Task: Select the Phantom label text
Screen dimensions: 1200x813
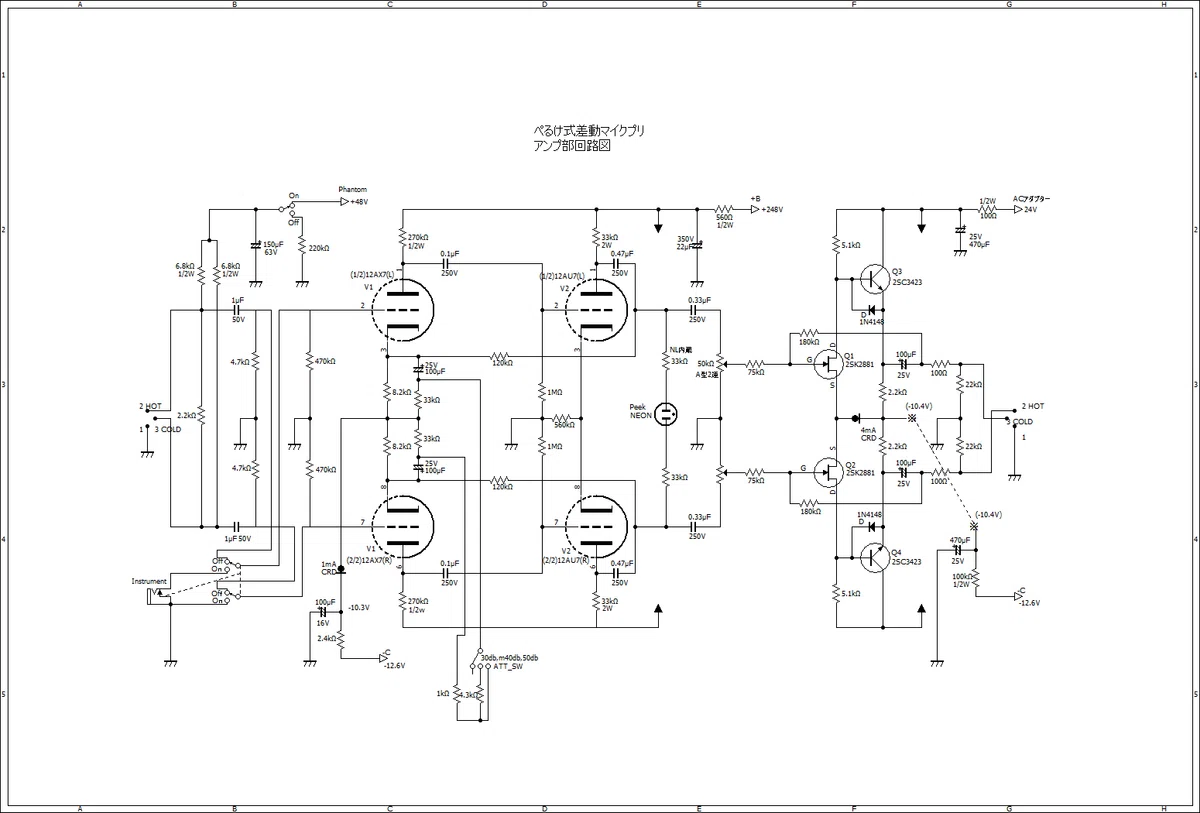Action: (353, 189)
